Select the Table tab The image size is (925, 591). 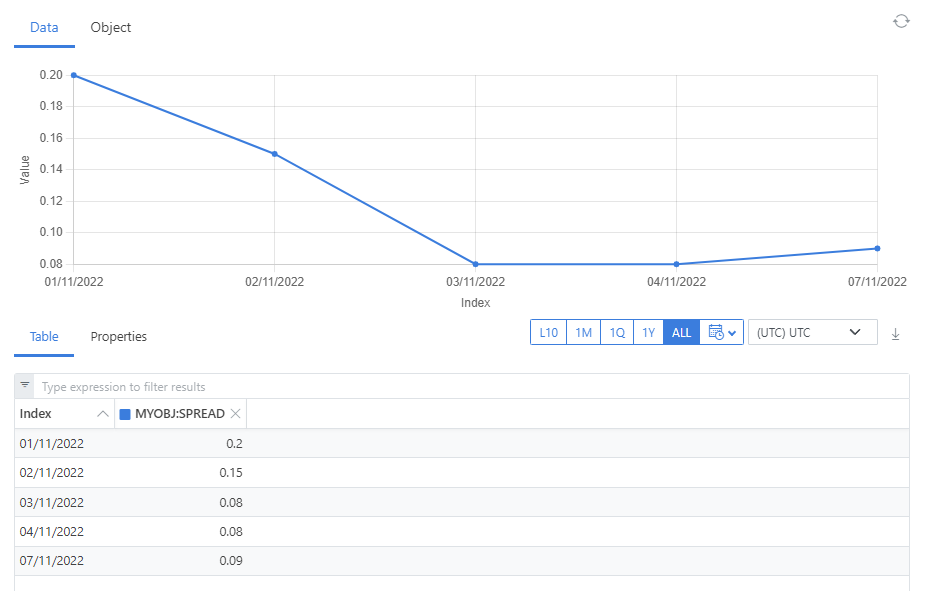point(44,337)
